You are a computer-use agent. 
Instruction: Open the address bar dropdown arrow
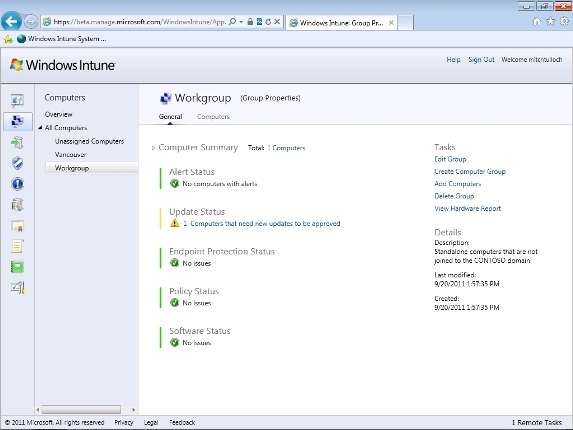tap(241, 22)
